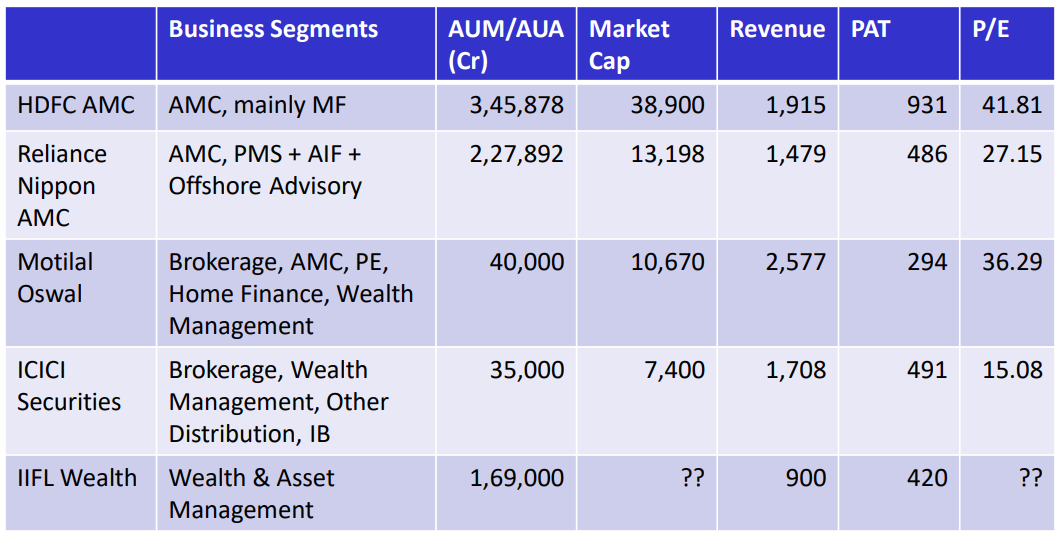Click the IIFL Wealth row label
Image resolution: width=1061 pixels, height=538 pixels.
pos(77,478)
